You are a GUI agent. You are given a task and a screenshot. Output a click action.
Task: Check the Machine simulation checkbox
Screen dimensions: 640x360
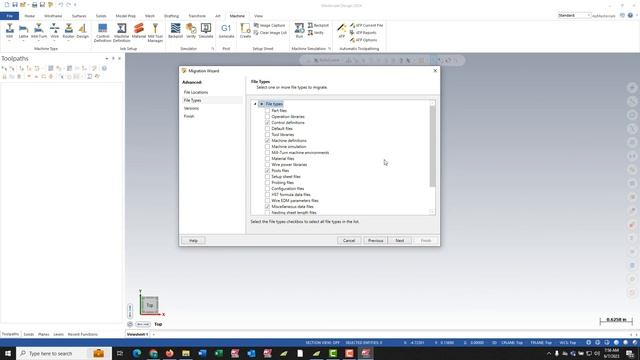pyautogui.click(x=267, y=147)
